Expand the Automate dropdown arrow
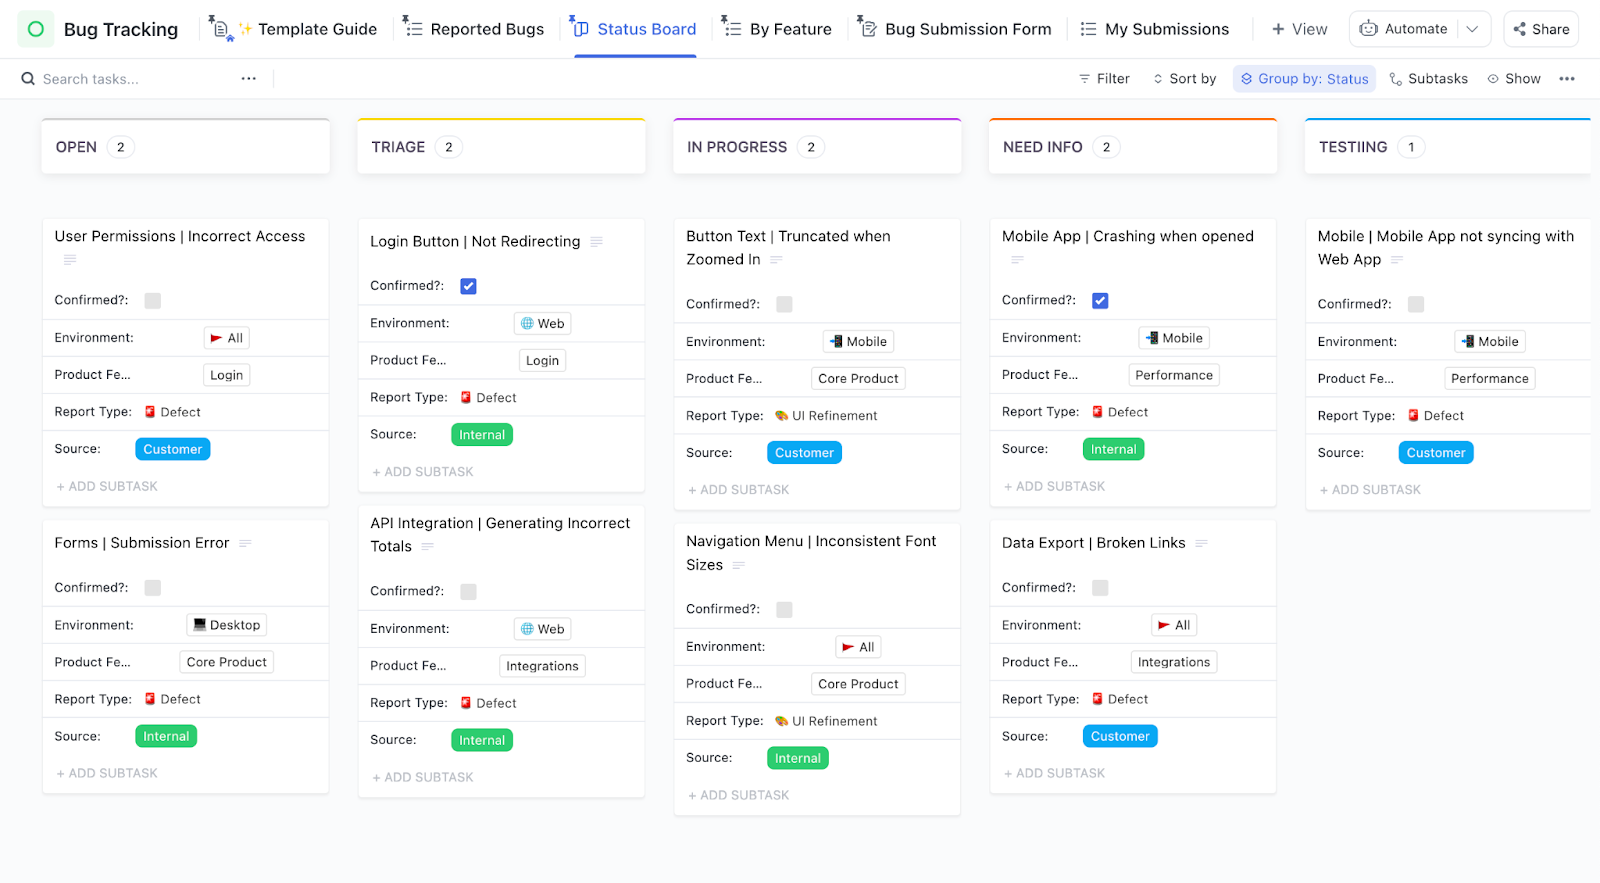The image size is (1600, 883). 1472,29
